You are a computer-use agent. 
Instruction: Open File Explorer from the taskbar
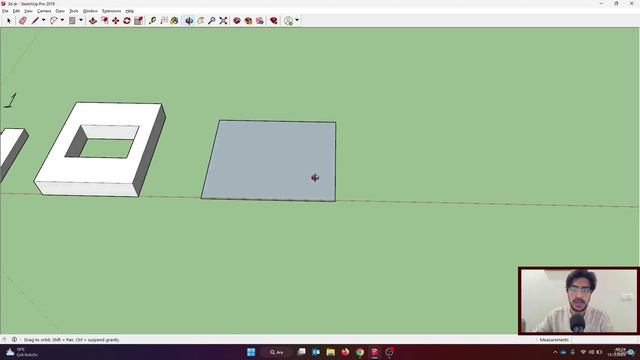pyautogui.click(x=331, y=352)
